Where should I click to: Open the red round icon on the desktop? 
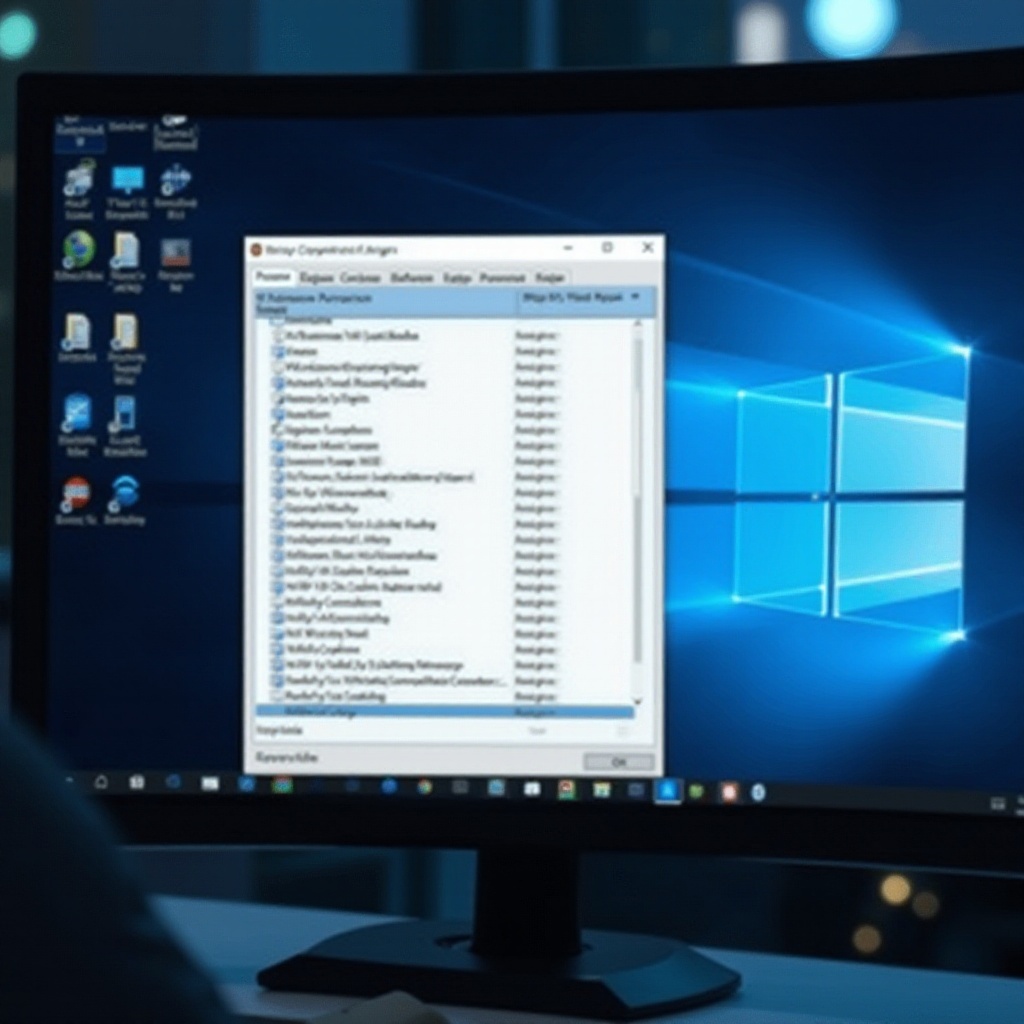76,493
